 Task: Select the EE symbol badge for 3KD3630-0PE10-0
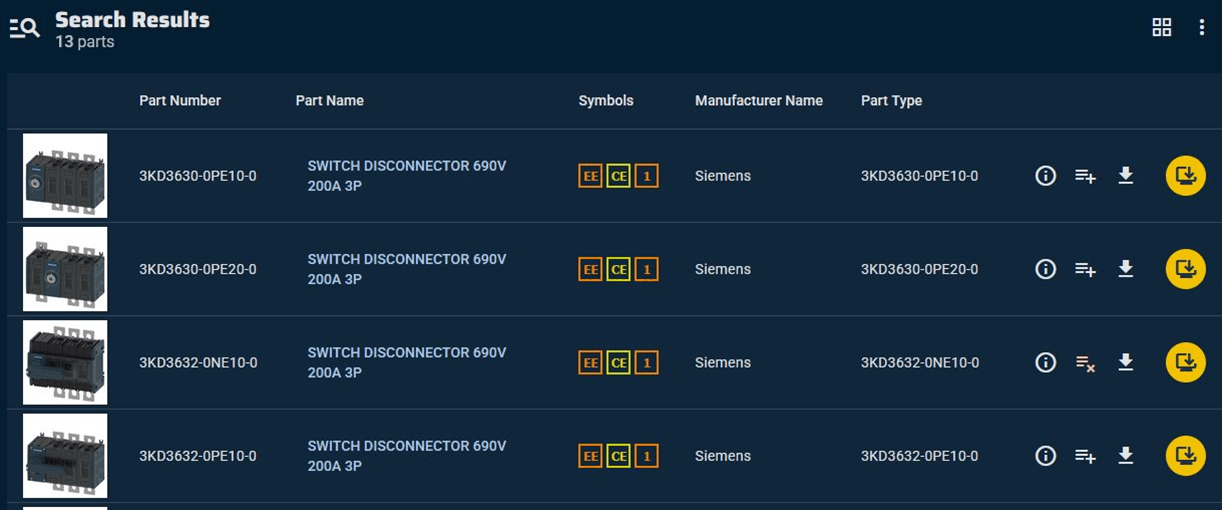point(590,177)
